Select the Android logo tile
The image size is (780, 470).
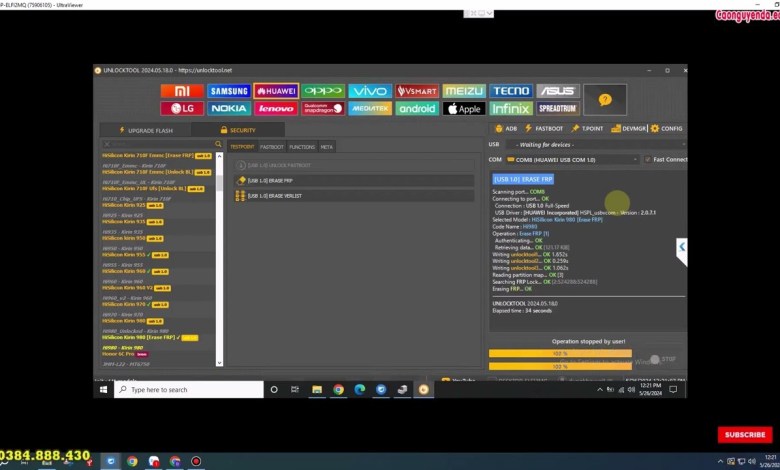[x=417, y=108]
